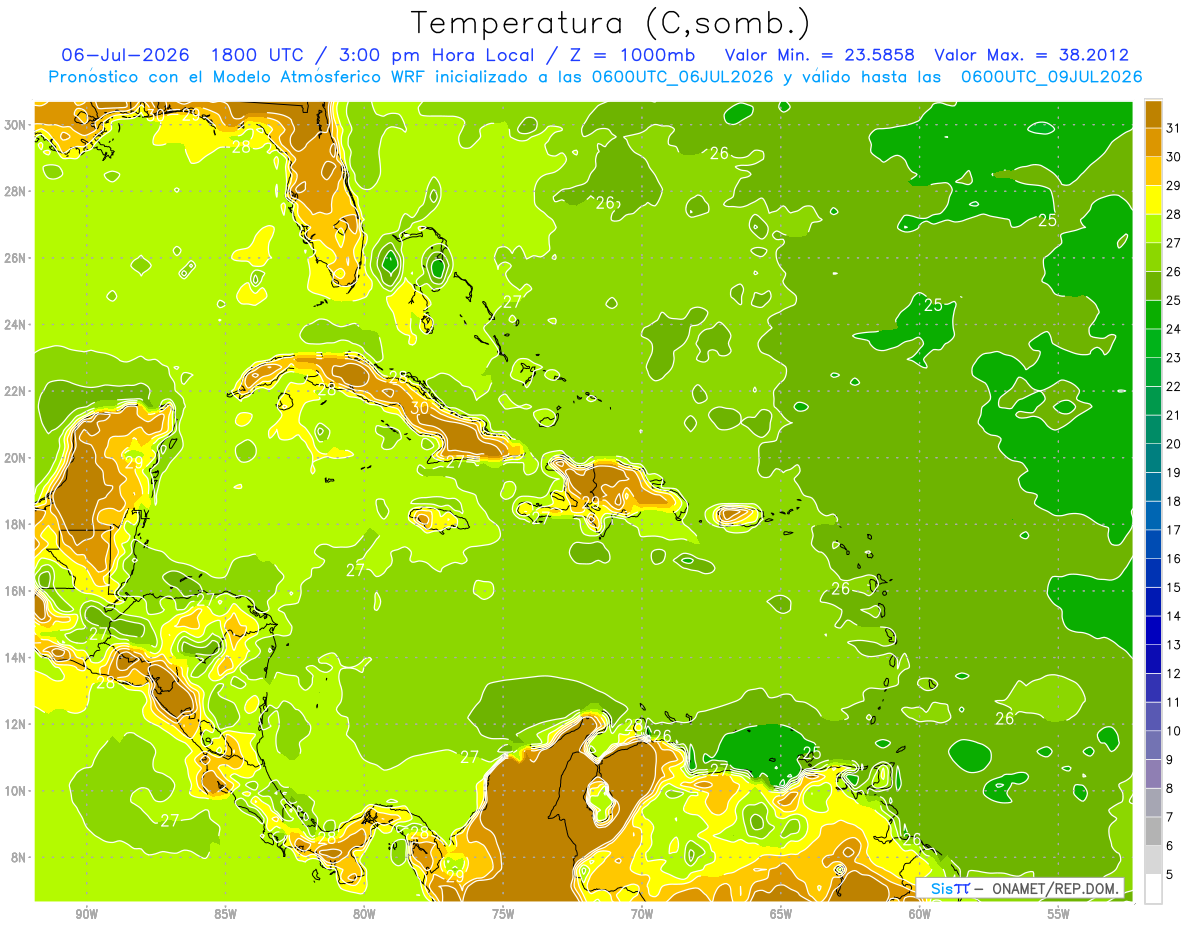
Task: Click the dark blue legend swatch between 13 and 14
Action: [x=1153, y=631]
